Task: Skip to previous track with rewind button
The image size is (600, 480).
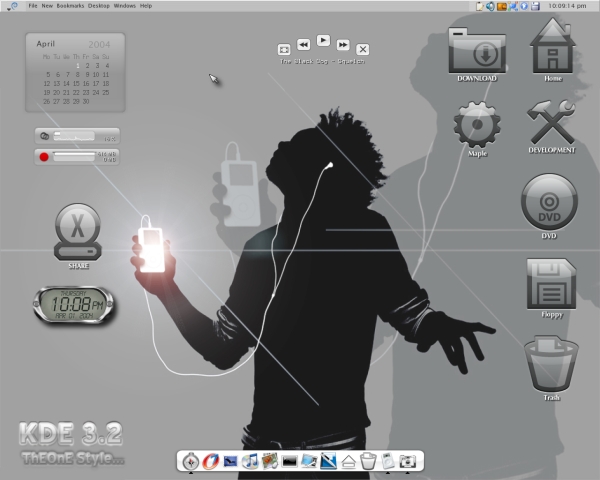Action: (x=303, y=45)
